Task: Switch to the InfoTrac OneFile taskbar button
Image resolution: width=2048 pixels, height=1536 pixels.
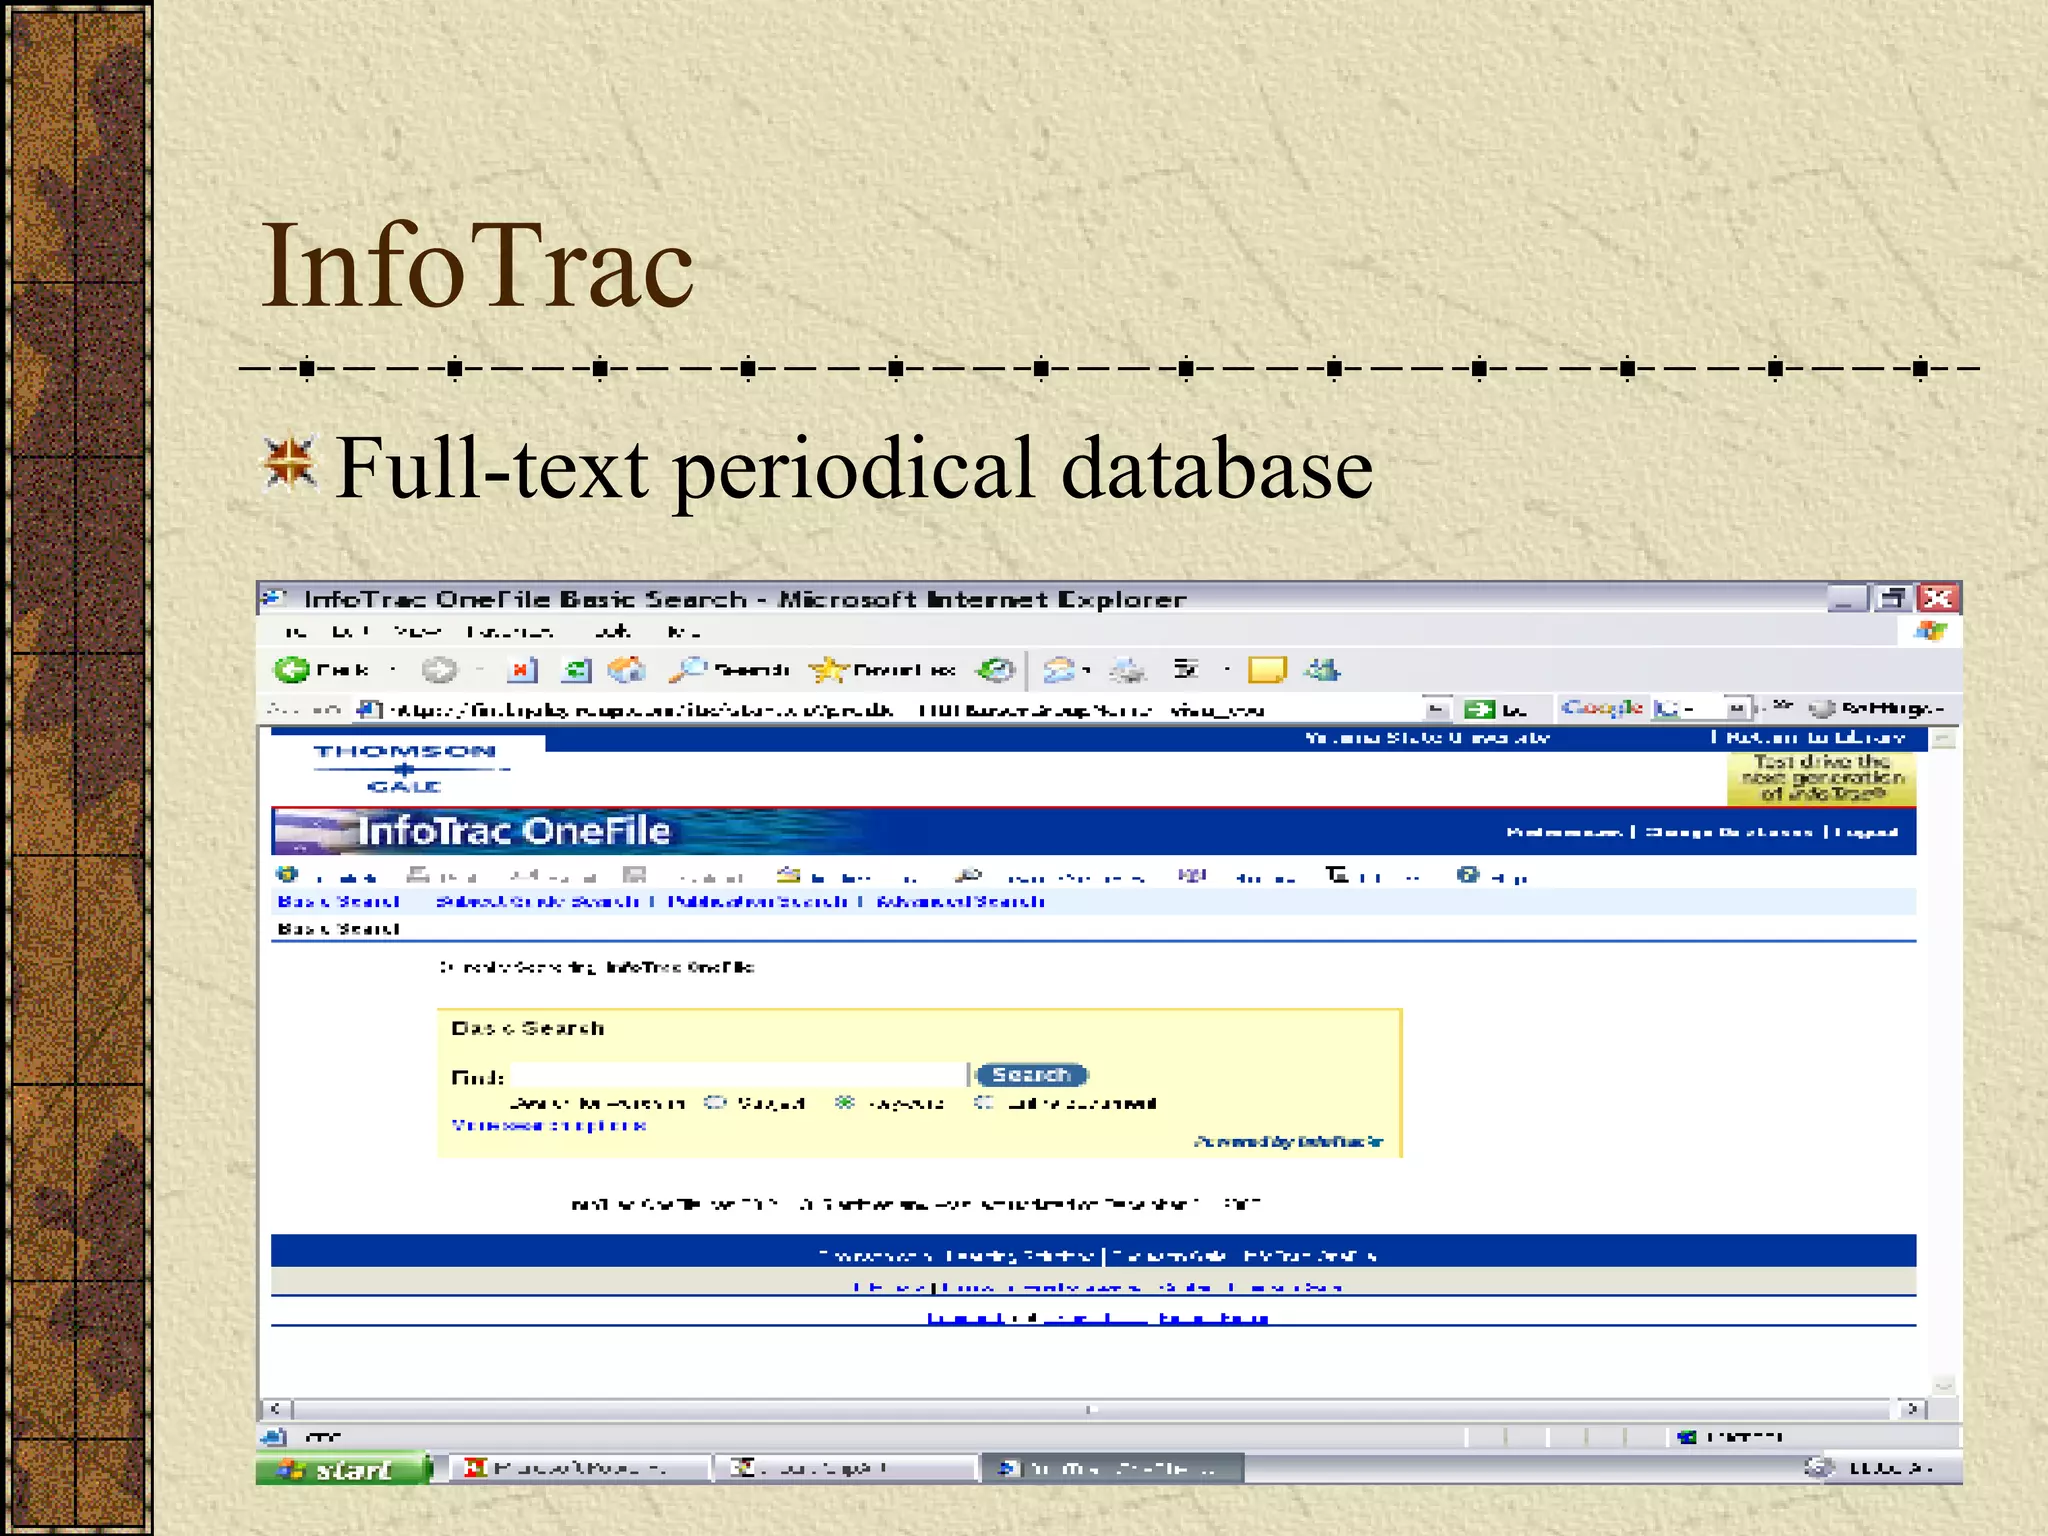Action: [1112, 1468]
